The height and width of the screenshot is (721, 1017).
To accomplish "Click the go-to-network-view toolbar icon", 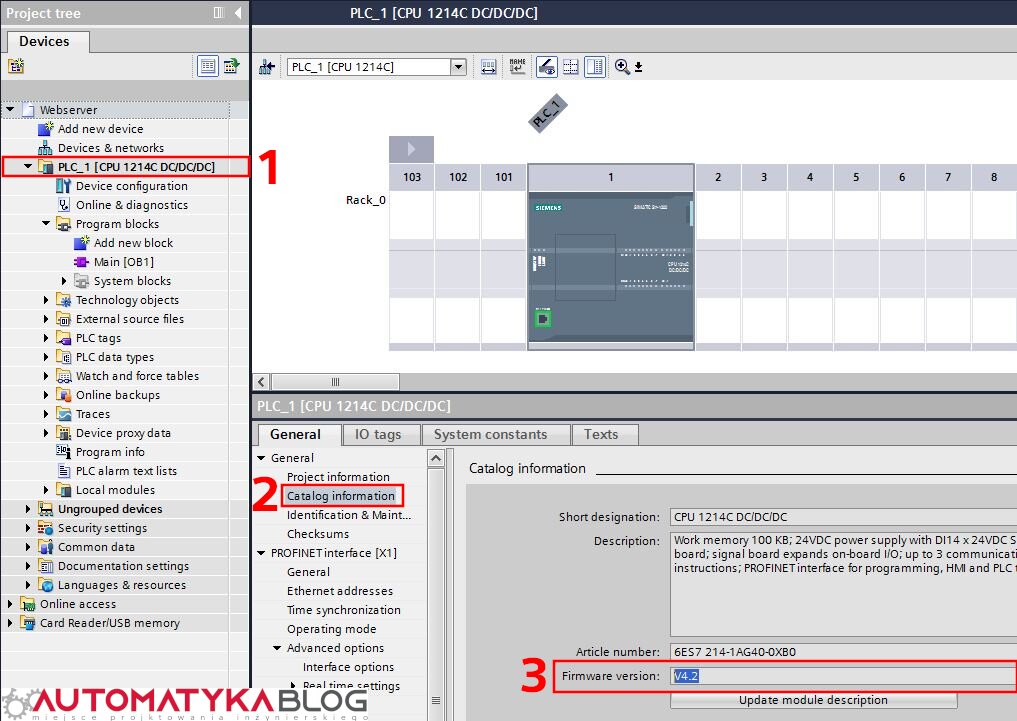I will (x=267, y=67).
